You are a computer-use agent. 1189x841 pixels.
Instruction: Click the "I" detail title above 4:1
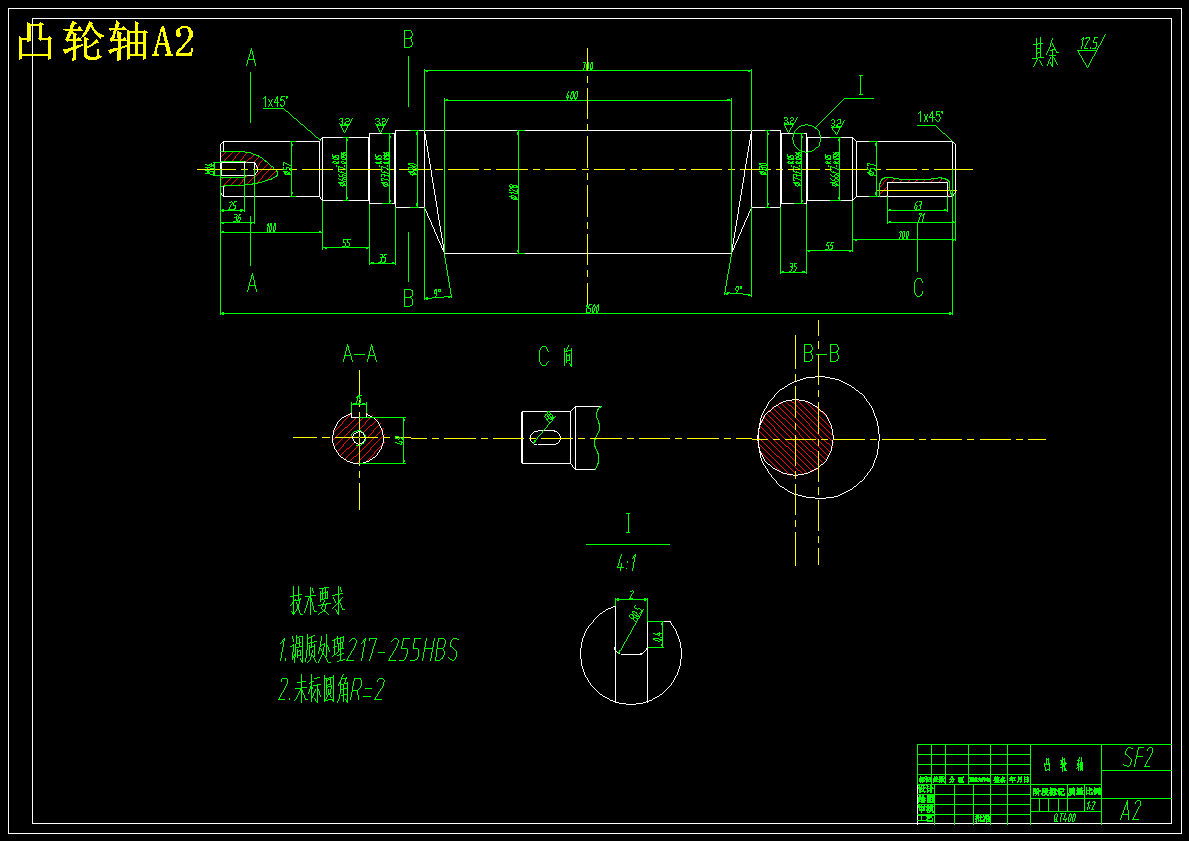coord(628,524)
